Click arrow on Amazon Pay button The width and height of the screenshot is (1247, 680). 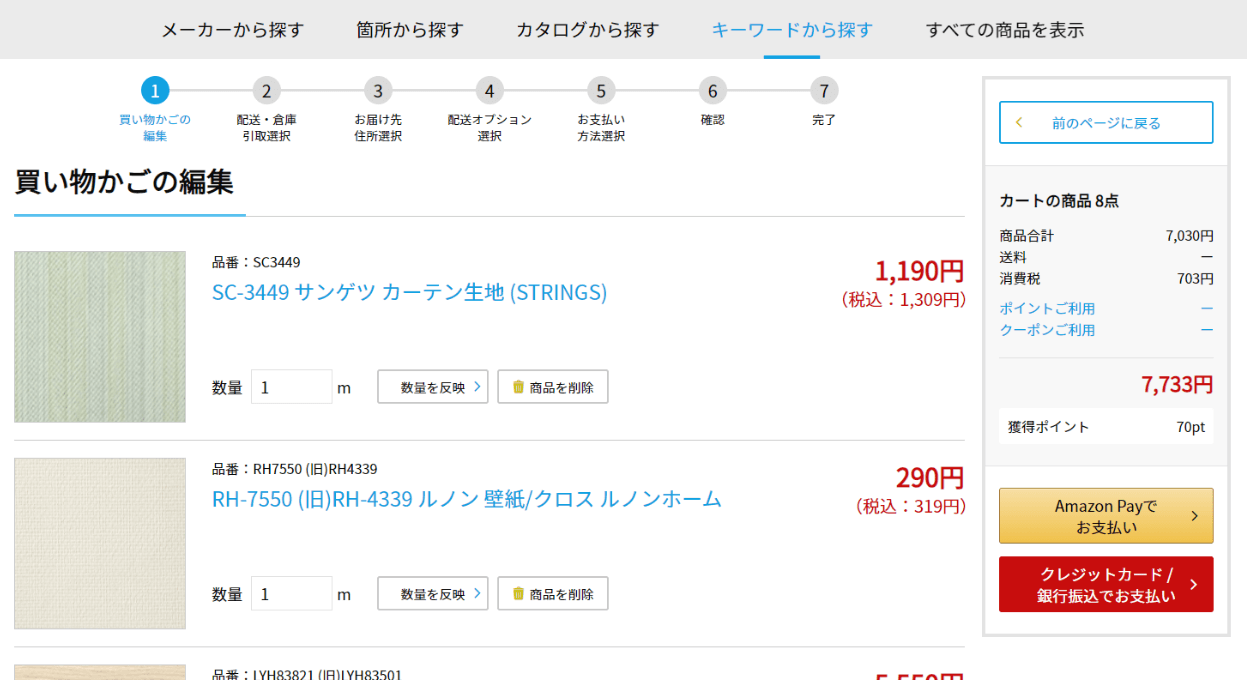1194,516
